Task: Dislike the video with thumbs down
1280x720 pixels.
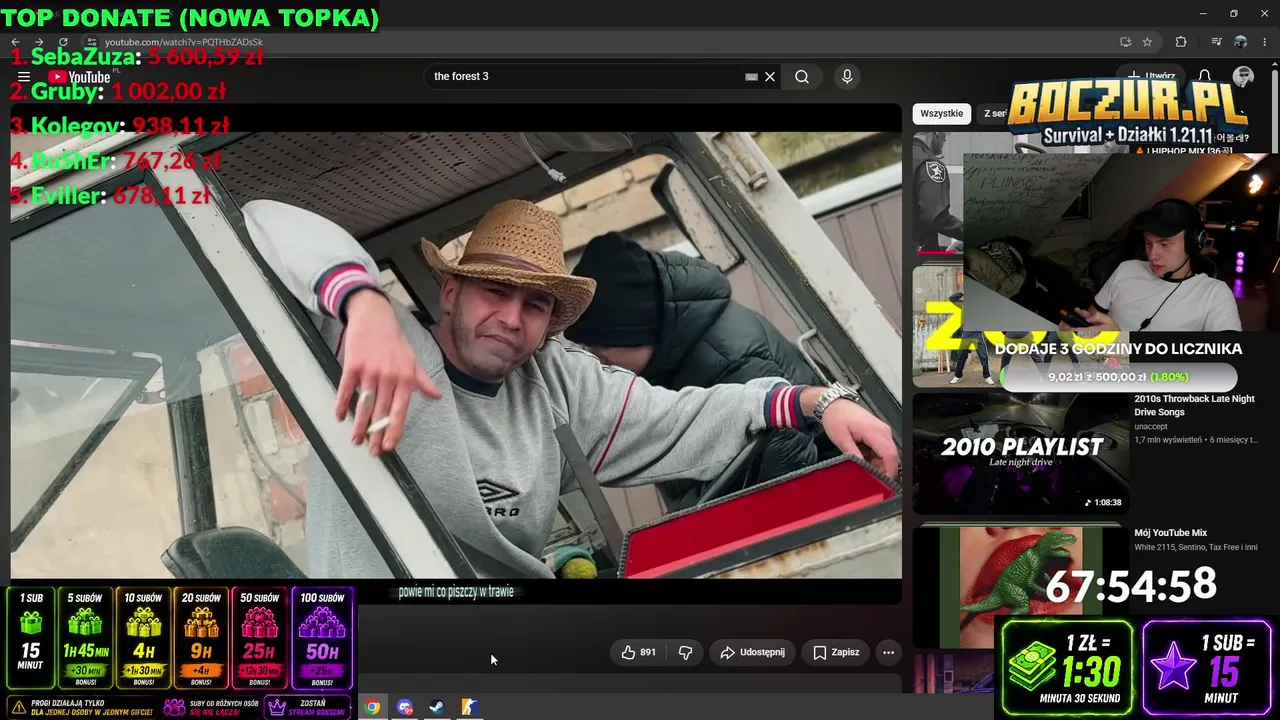Action: (685, 652)
